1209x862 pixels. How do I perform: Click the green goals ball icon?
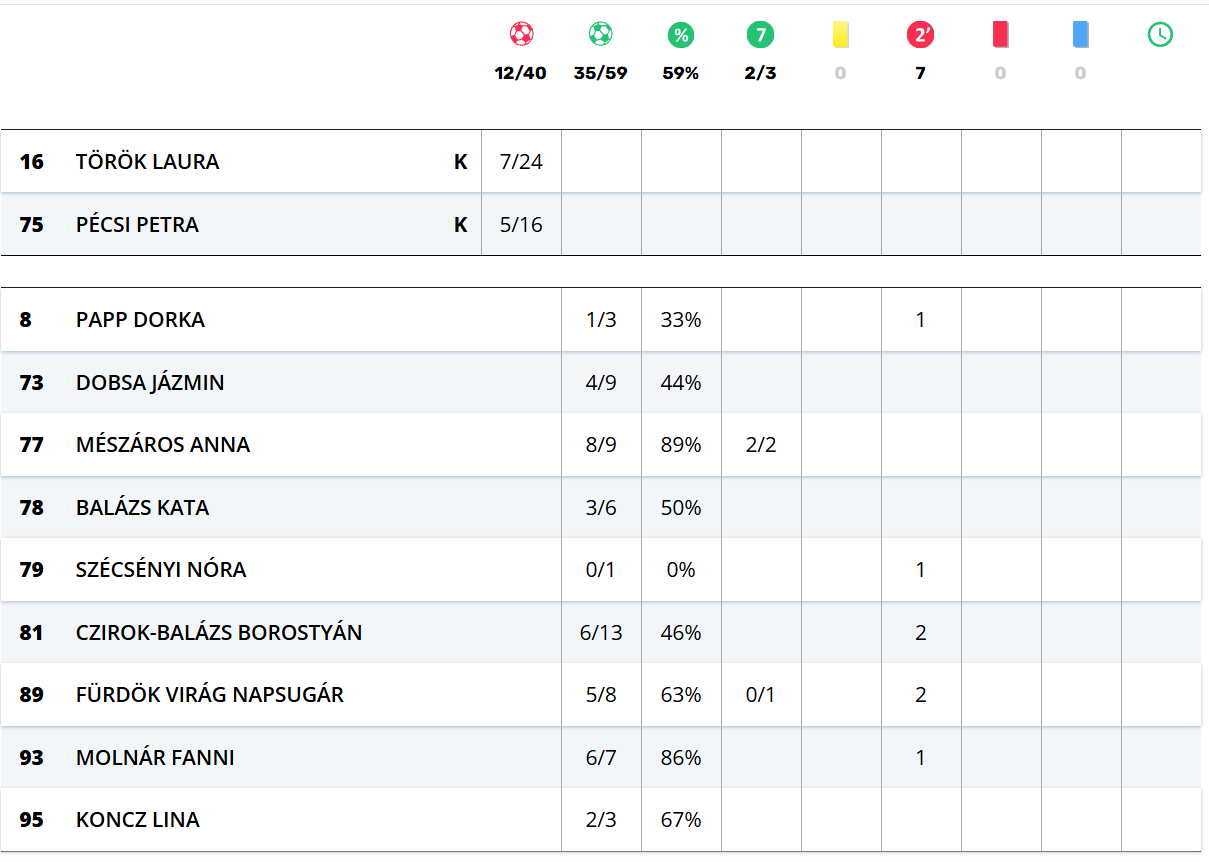coord(600,35)
